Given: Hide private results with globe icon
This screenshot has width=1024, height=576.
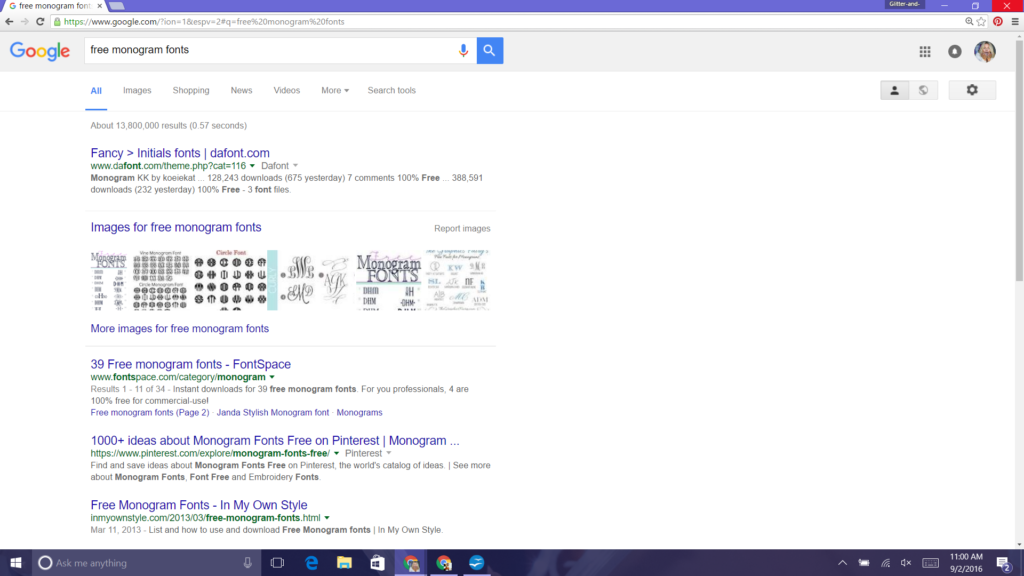Looking at the screenshot, I should point(923,90).
